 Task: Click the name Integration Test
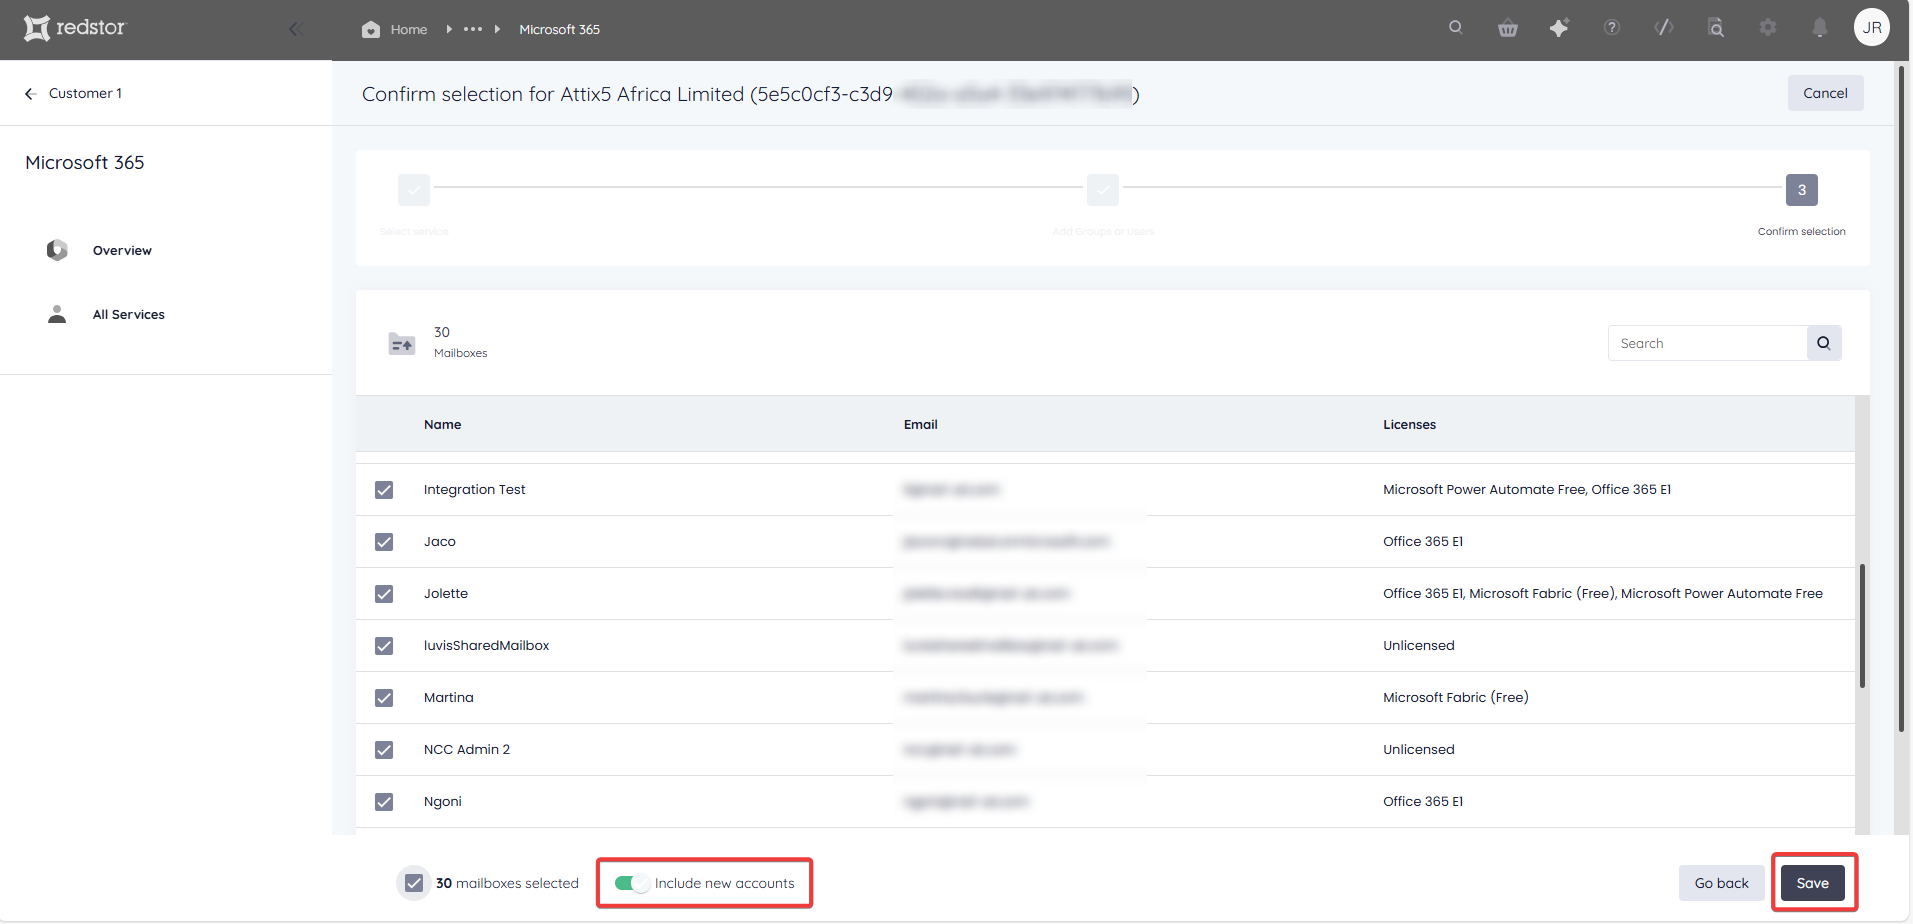[x=474, y=489]
